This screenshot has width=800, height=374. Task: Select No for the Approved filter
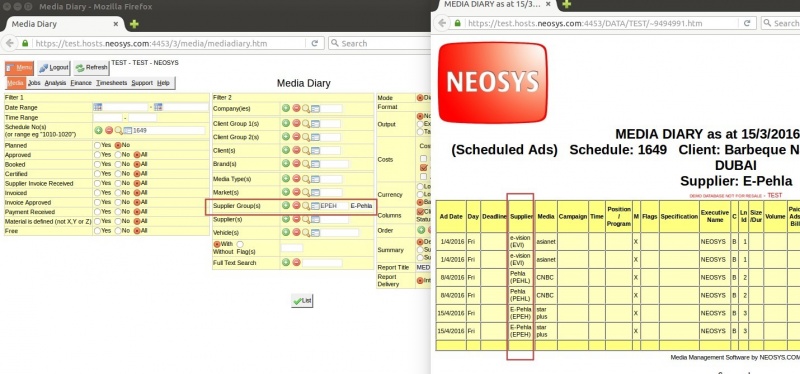[x=117, y=155]
